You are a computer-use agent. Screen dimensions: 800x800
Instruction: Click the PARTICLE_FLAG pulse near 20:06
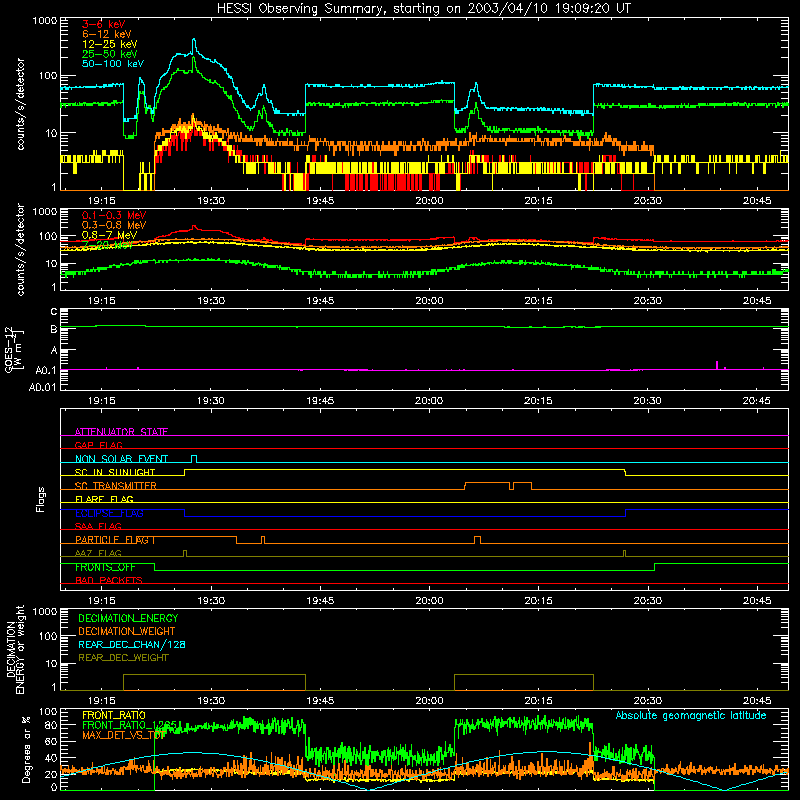point(477,540)
